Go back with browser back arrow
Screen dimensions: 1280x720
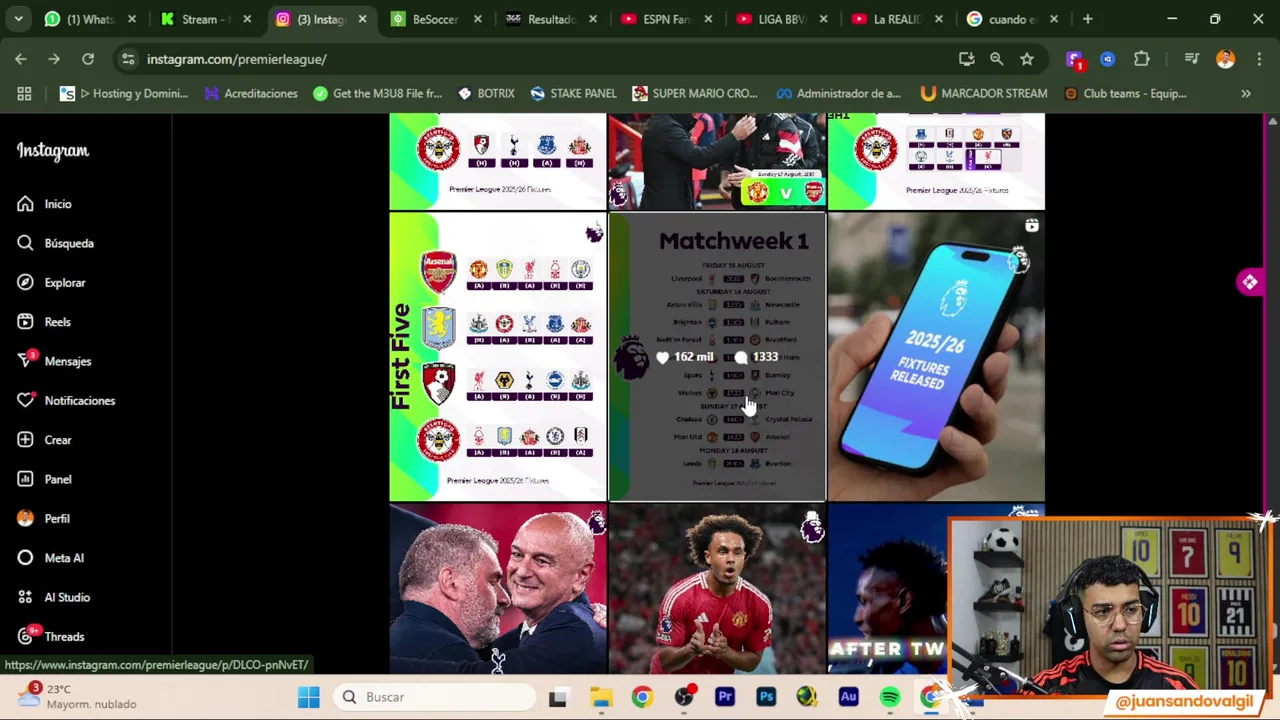21,59
